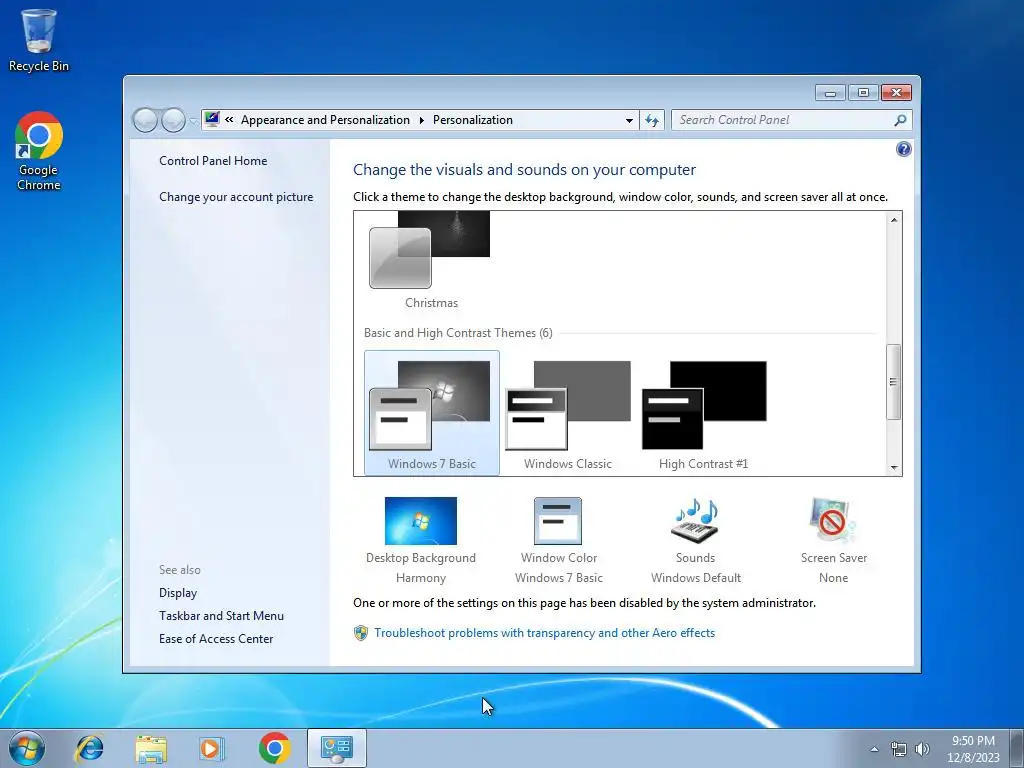Viewport: 1024px width, 768px height.
Task: Launch Internet Explorer from the taskbar
Action: point(89,748)
